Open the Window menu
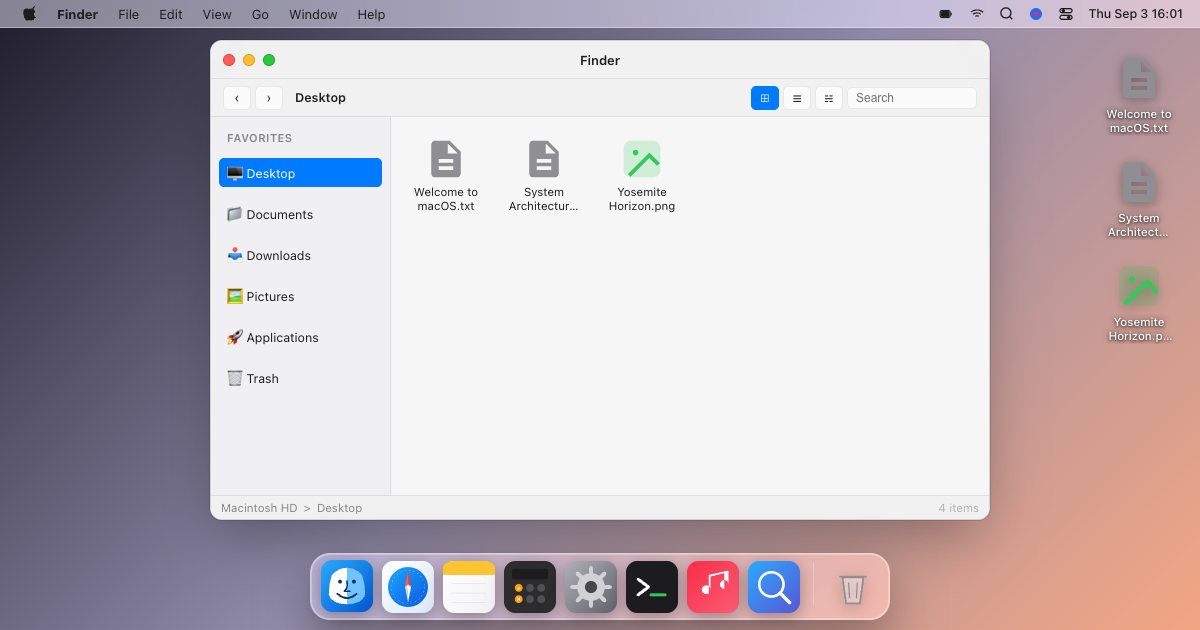The image size is (1200, 630). click(x=313, y=14)
